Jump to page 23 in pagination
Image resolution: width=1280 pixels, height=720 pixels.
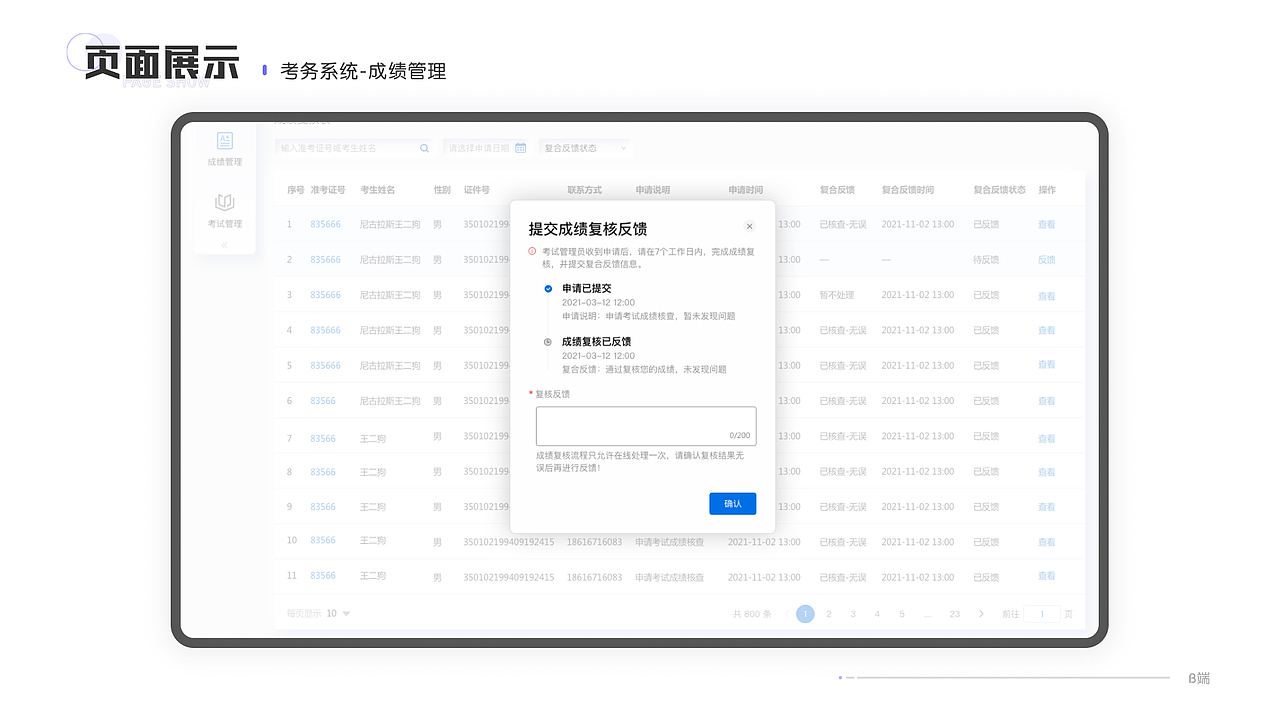tap(954, 614)
